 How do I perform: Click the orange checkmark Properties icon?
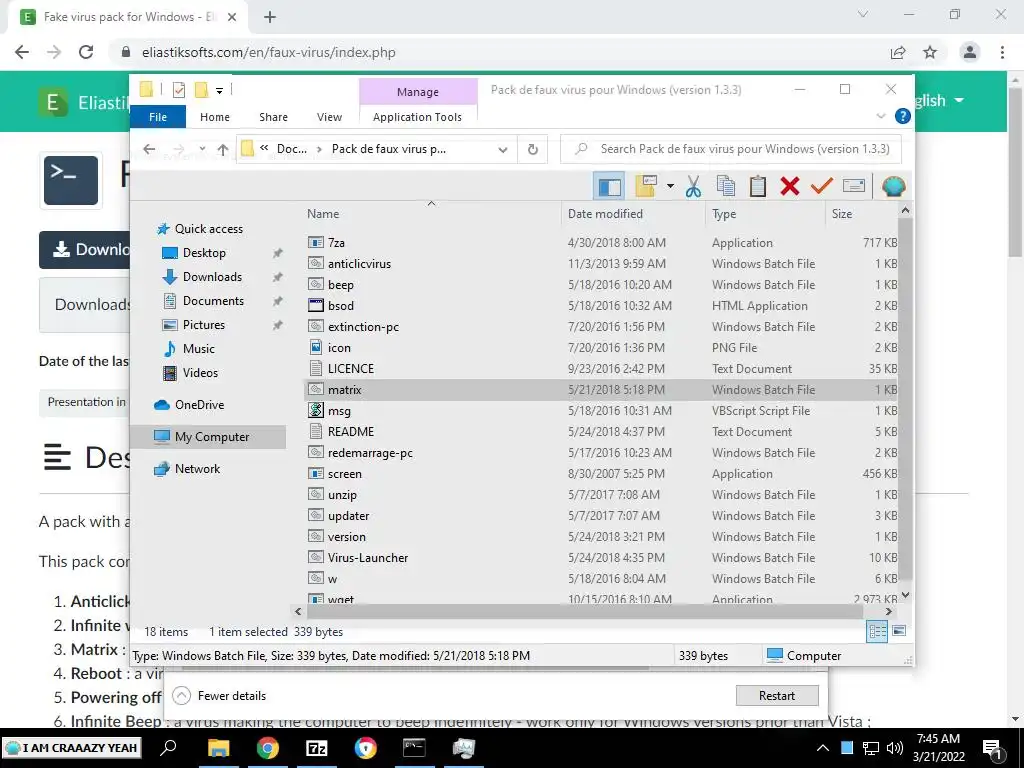click(822, 186)
